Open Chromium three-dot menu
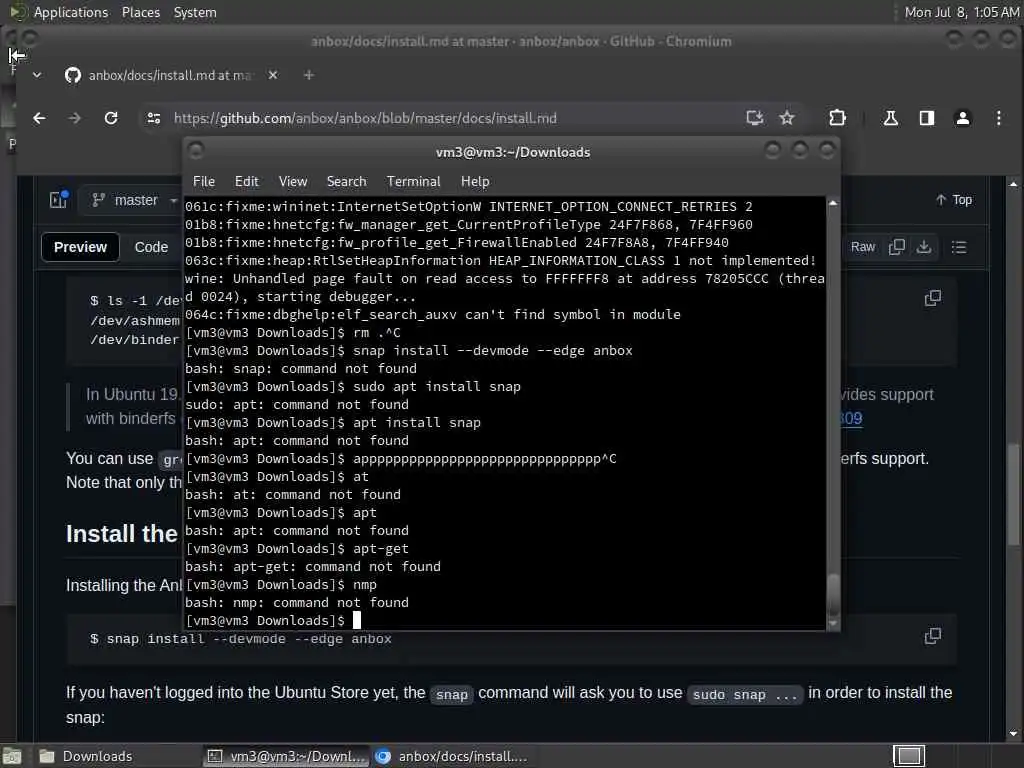 pos(999,118)
